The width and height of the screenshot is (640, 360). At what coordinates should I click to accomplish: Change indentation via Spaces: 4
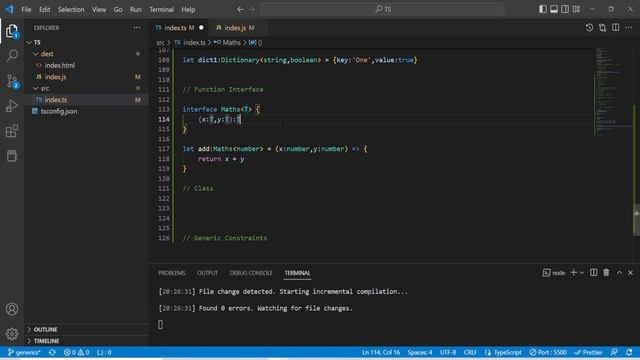(x=420, y=352)
